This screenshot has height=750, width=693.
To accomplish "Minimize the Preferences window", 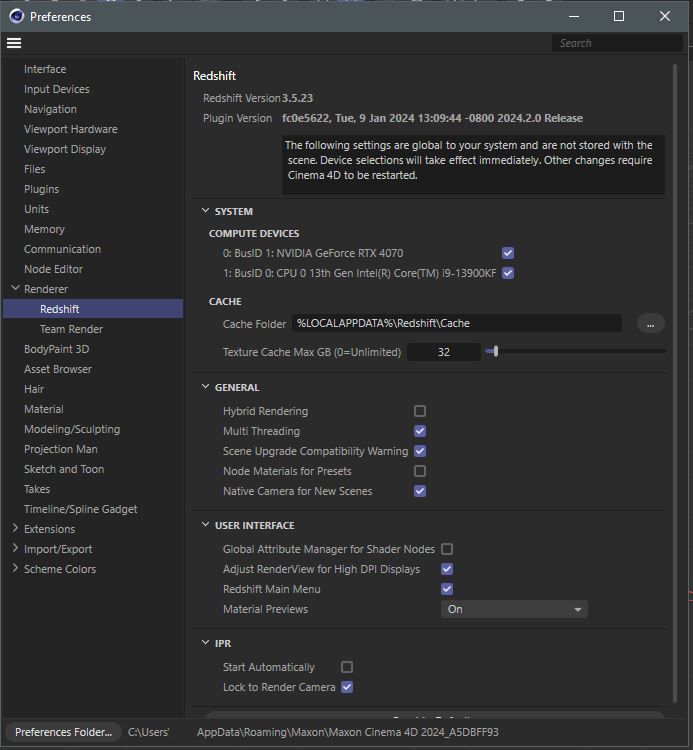I will click(x=574, y=16).
